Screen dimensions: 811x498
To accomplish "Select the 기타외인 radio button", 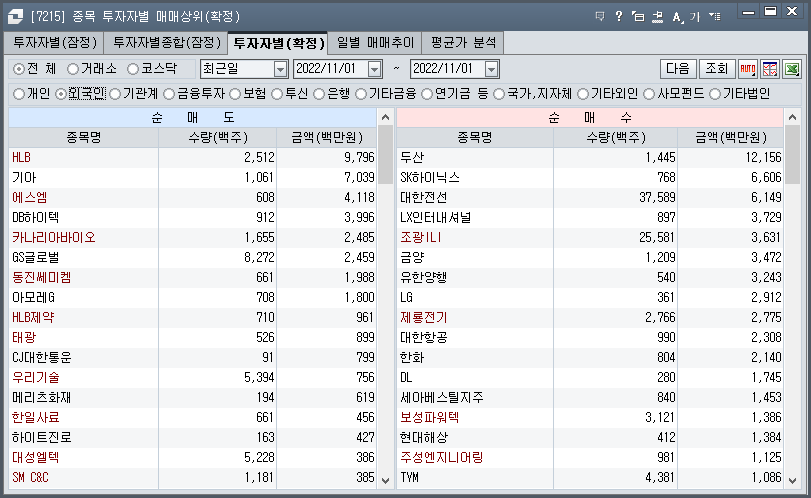I will click(x=583, y=94).
